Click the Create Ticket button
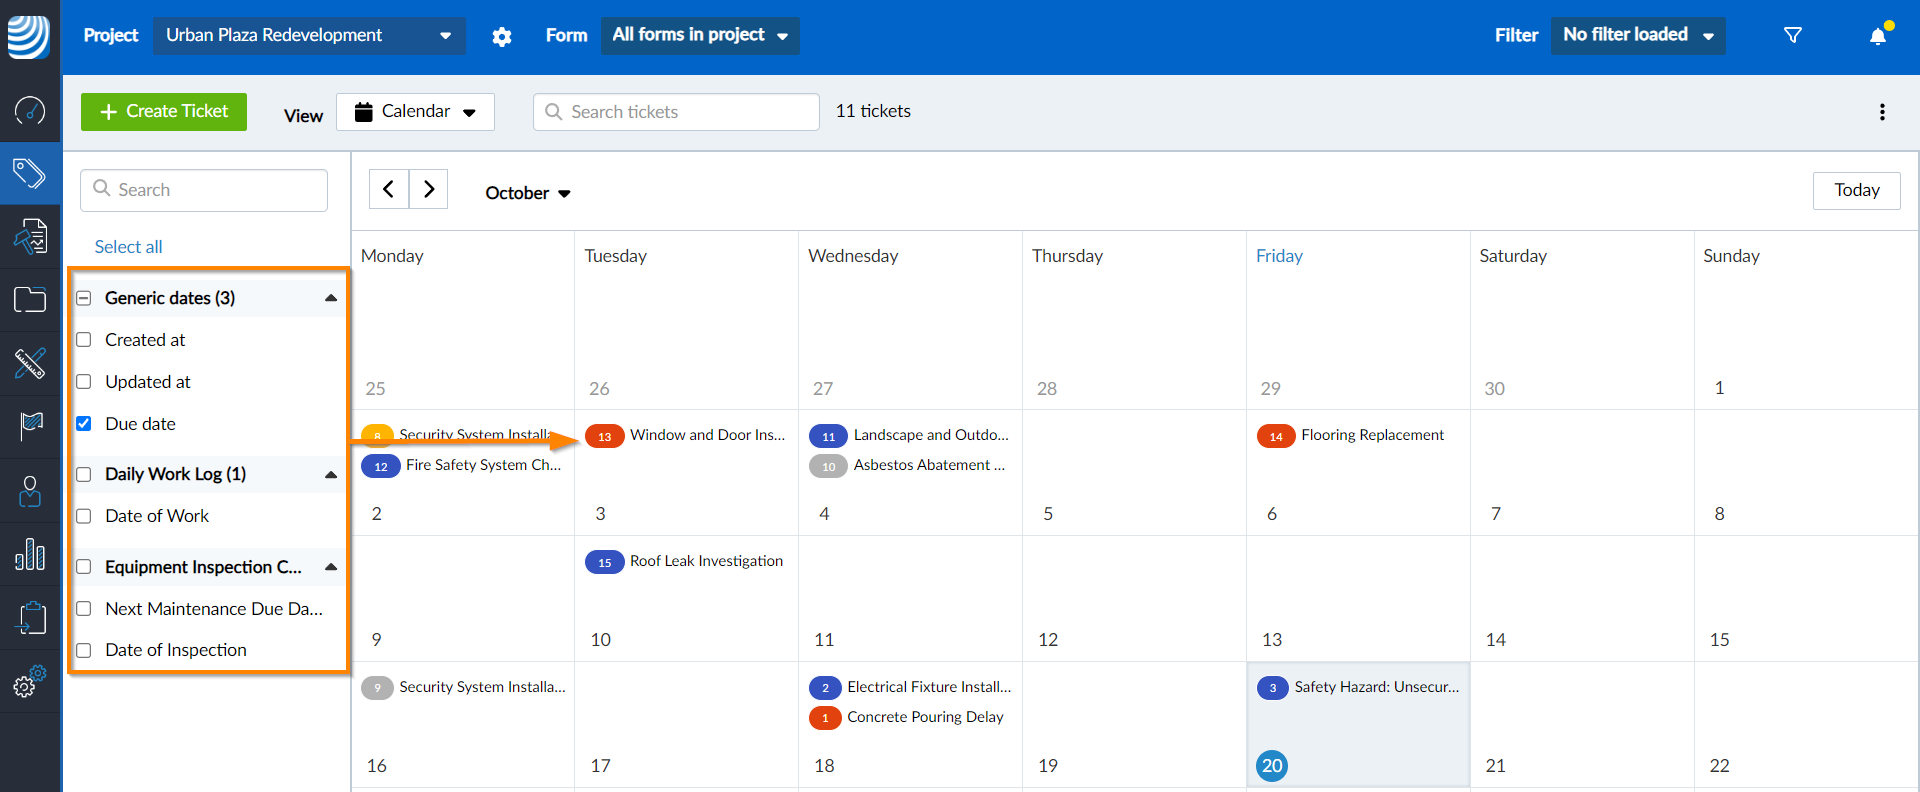Screen dimensions: 1920x792 pyautogui.click(x=164, y=112)
